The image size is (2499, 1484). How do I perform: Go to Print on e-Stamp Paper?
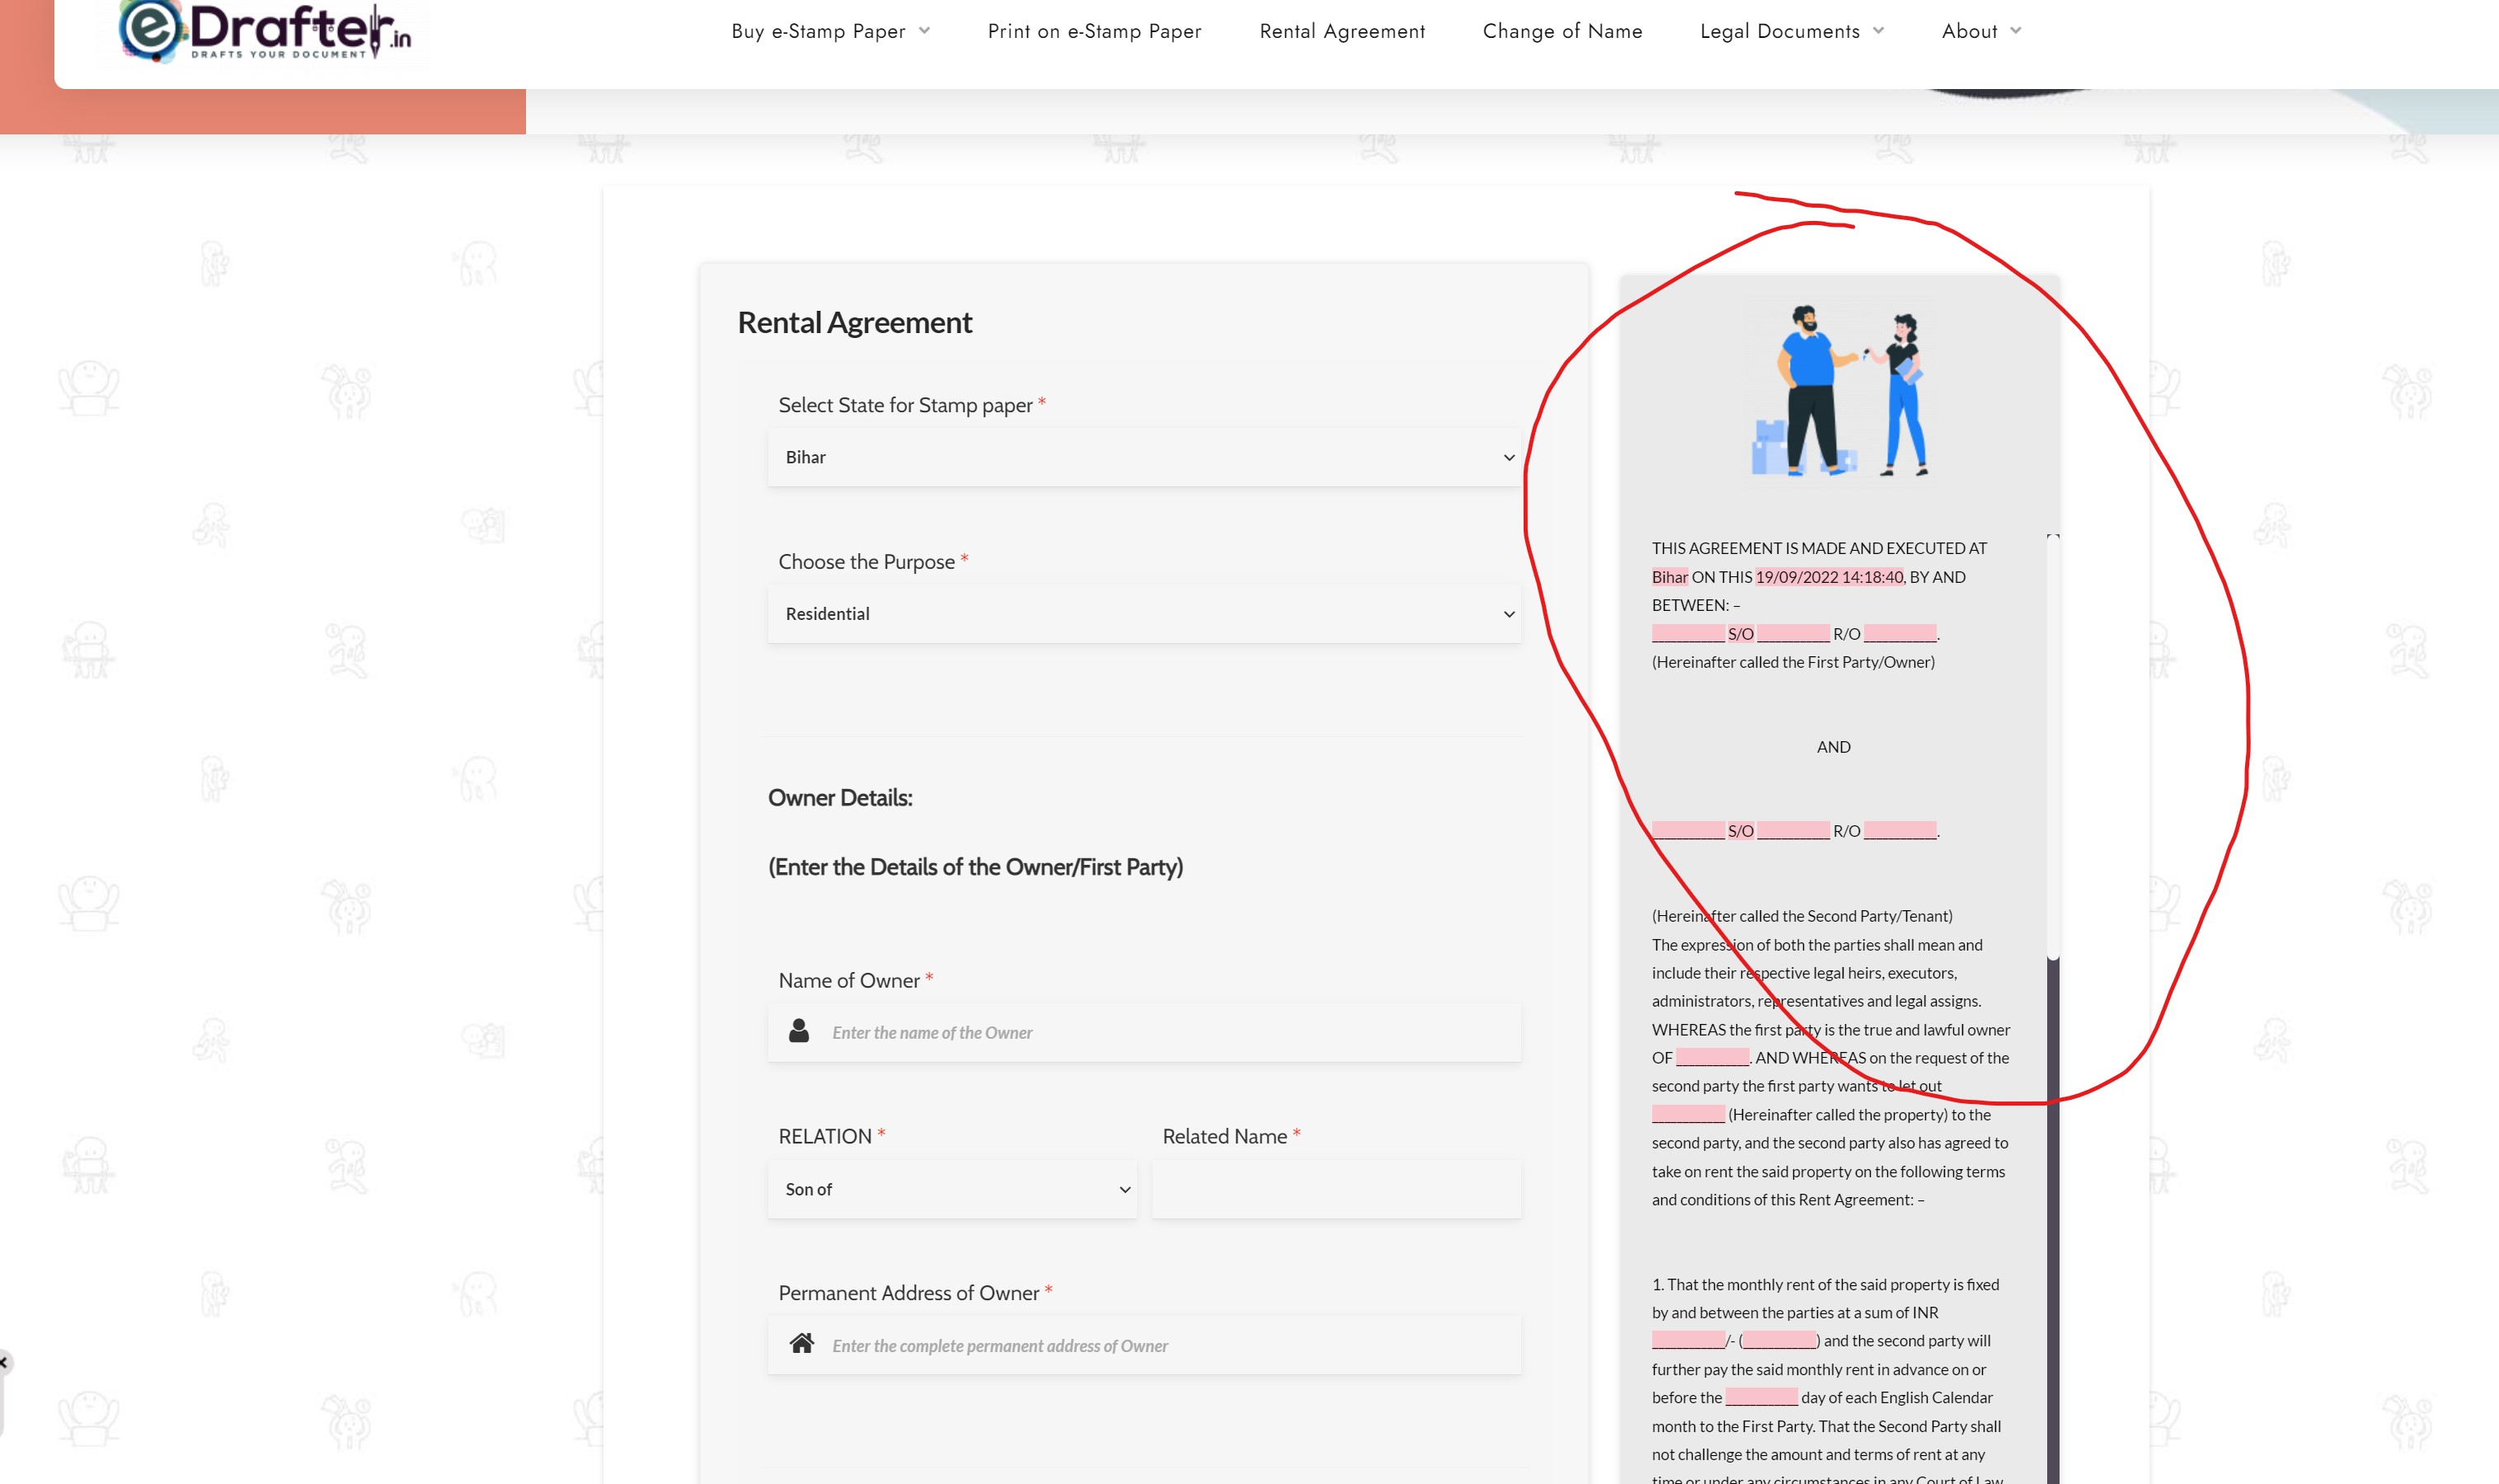pyautogui.click(x=1094, y=31)
